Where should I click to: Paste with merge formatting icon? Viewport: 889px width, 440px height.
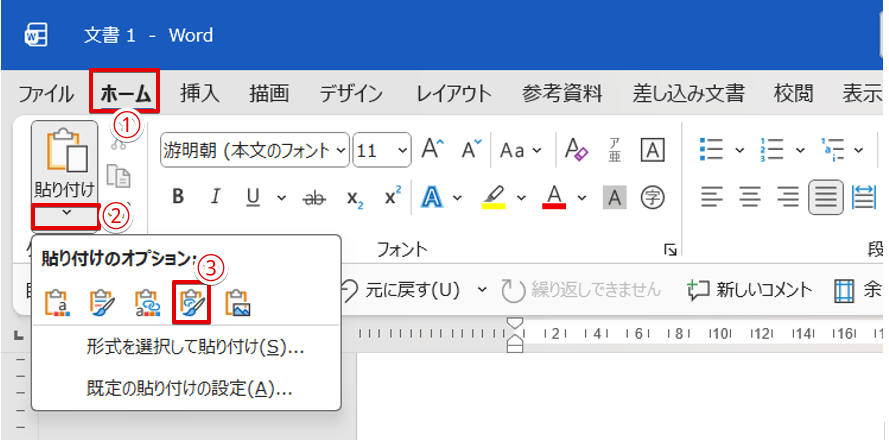[102, 303]
